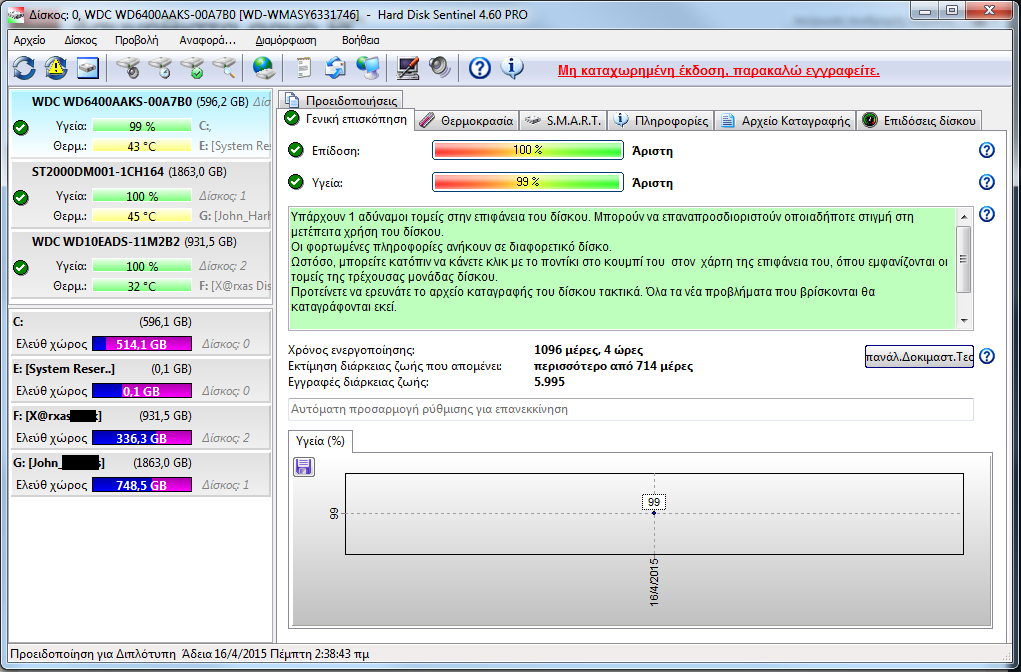Click the disk with magnifying glass toolbar icon
This screenshot has width=1021, height=672.
(224, 68)
